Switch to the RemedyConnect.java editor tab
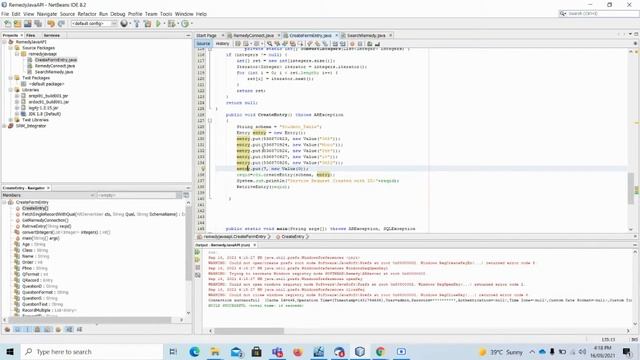 click(x=253, y=36)
